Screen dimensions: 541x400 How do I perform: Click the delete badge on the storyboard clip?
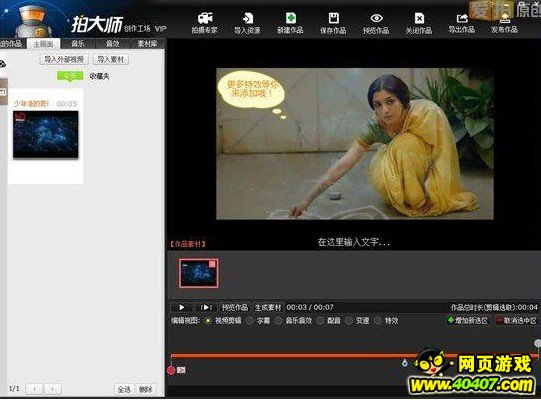pos(213,264)
